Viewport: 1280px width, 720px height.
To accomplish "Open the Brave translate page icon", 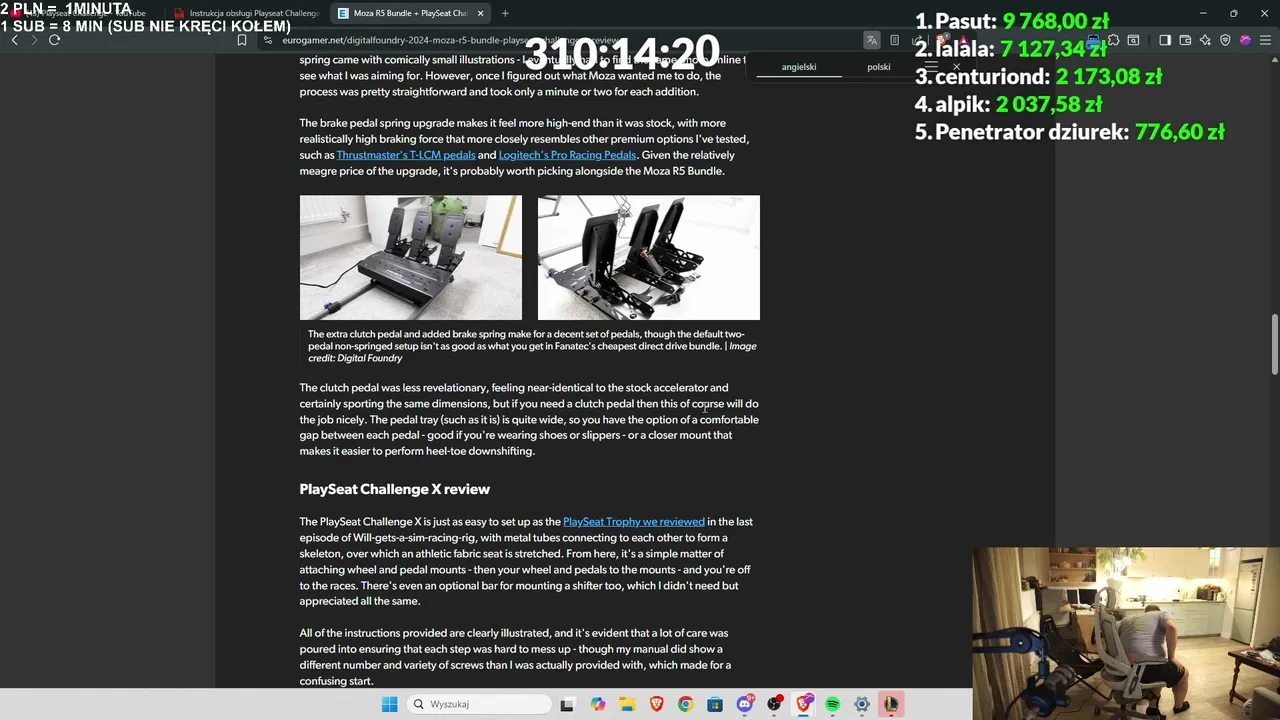I will [x=872, y=40].
